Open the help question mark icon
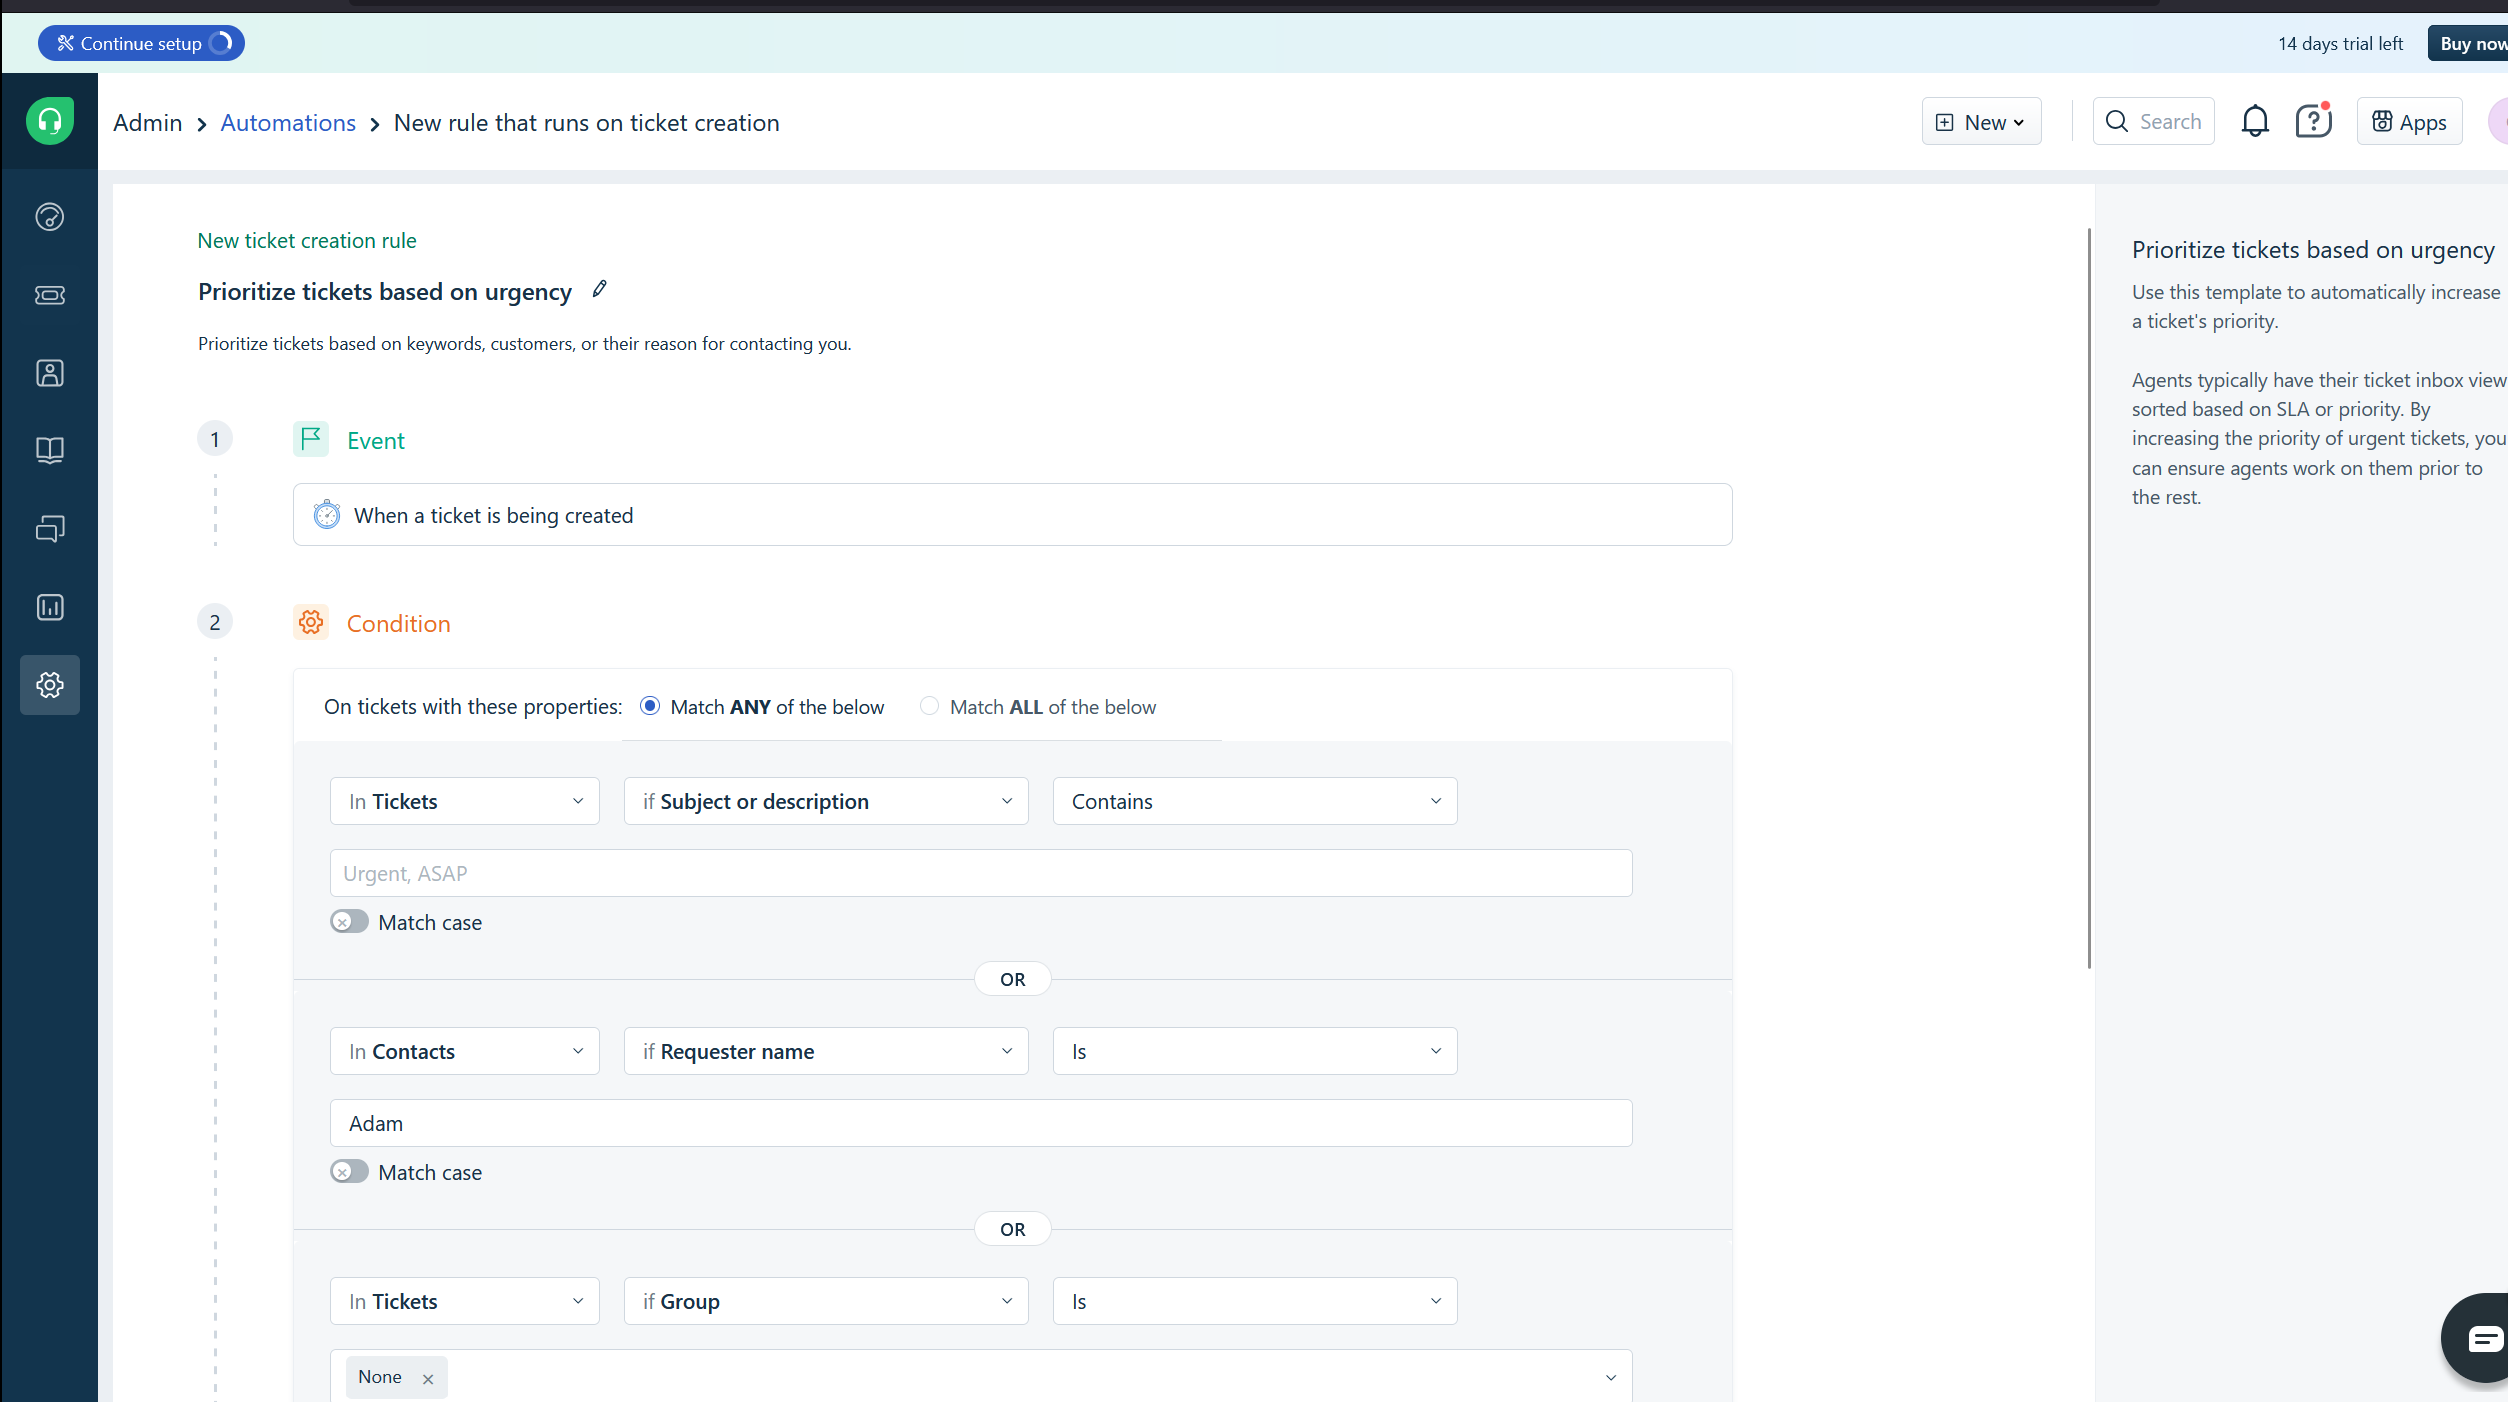The image size is (2508, 1402). tap(2313, 121)
